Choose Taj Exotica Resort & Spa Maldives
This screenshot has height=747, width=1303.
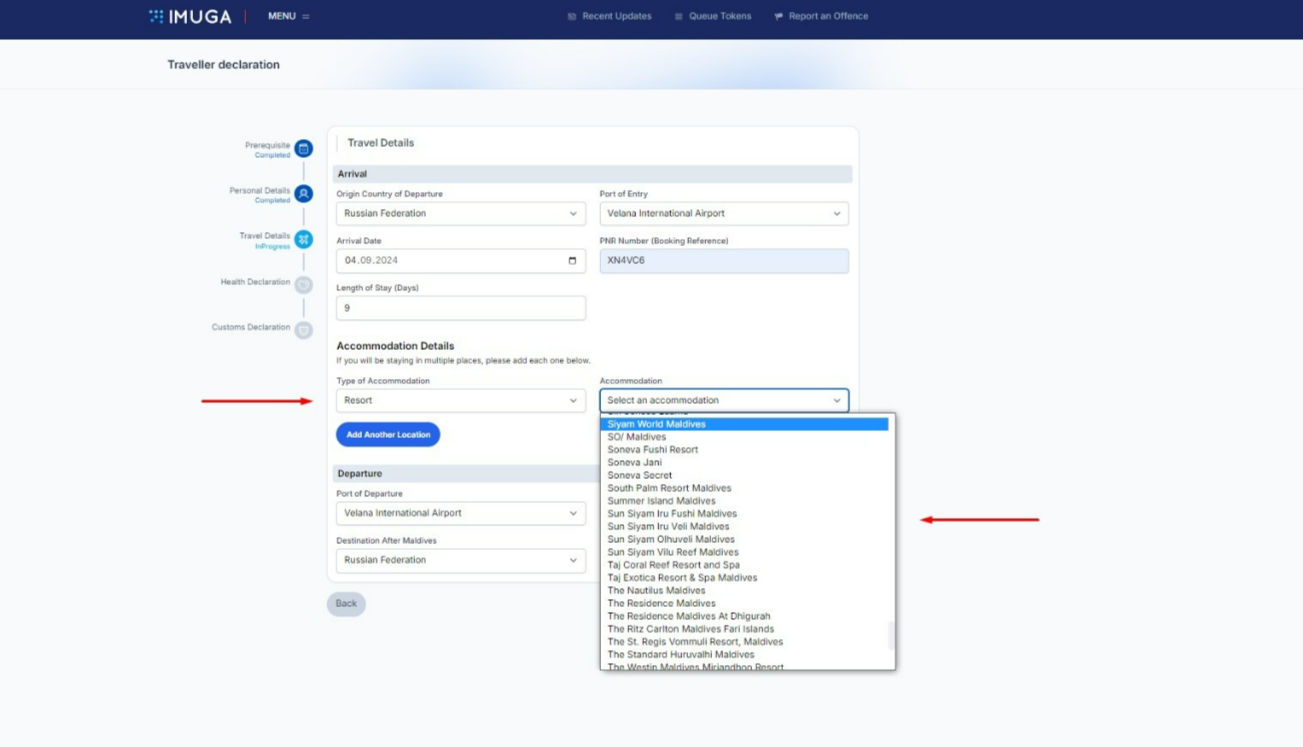point(744,578)
